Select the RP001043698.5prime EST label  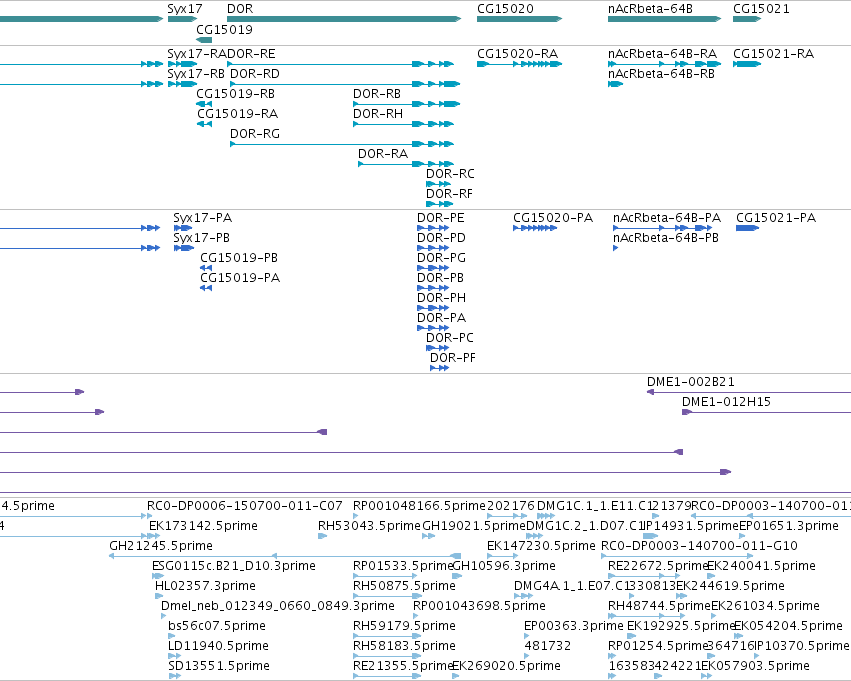point(480,607)
